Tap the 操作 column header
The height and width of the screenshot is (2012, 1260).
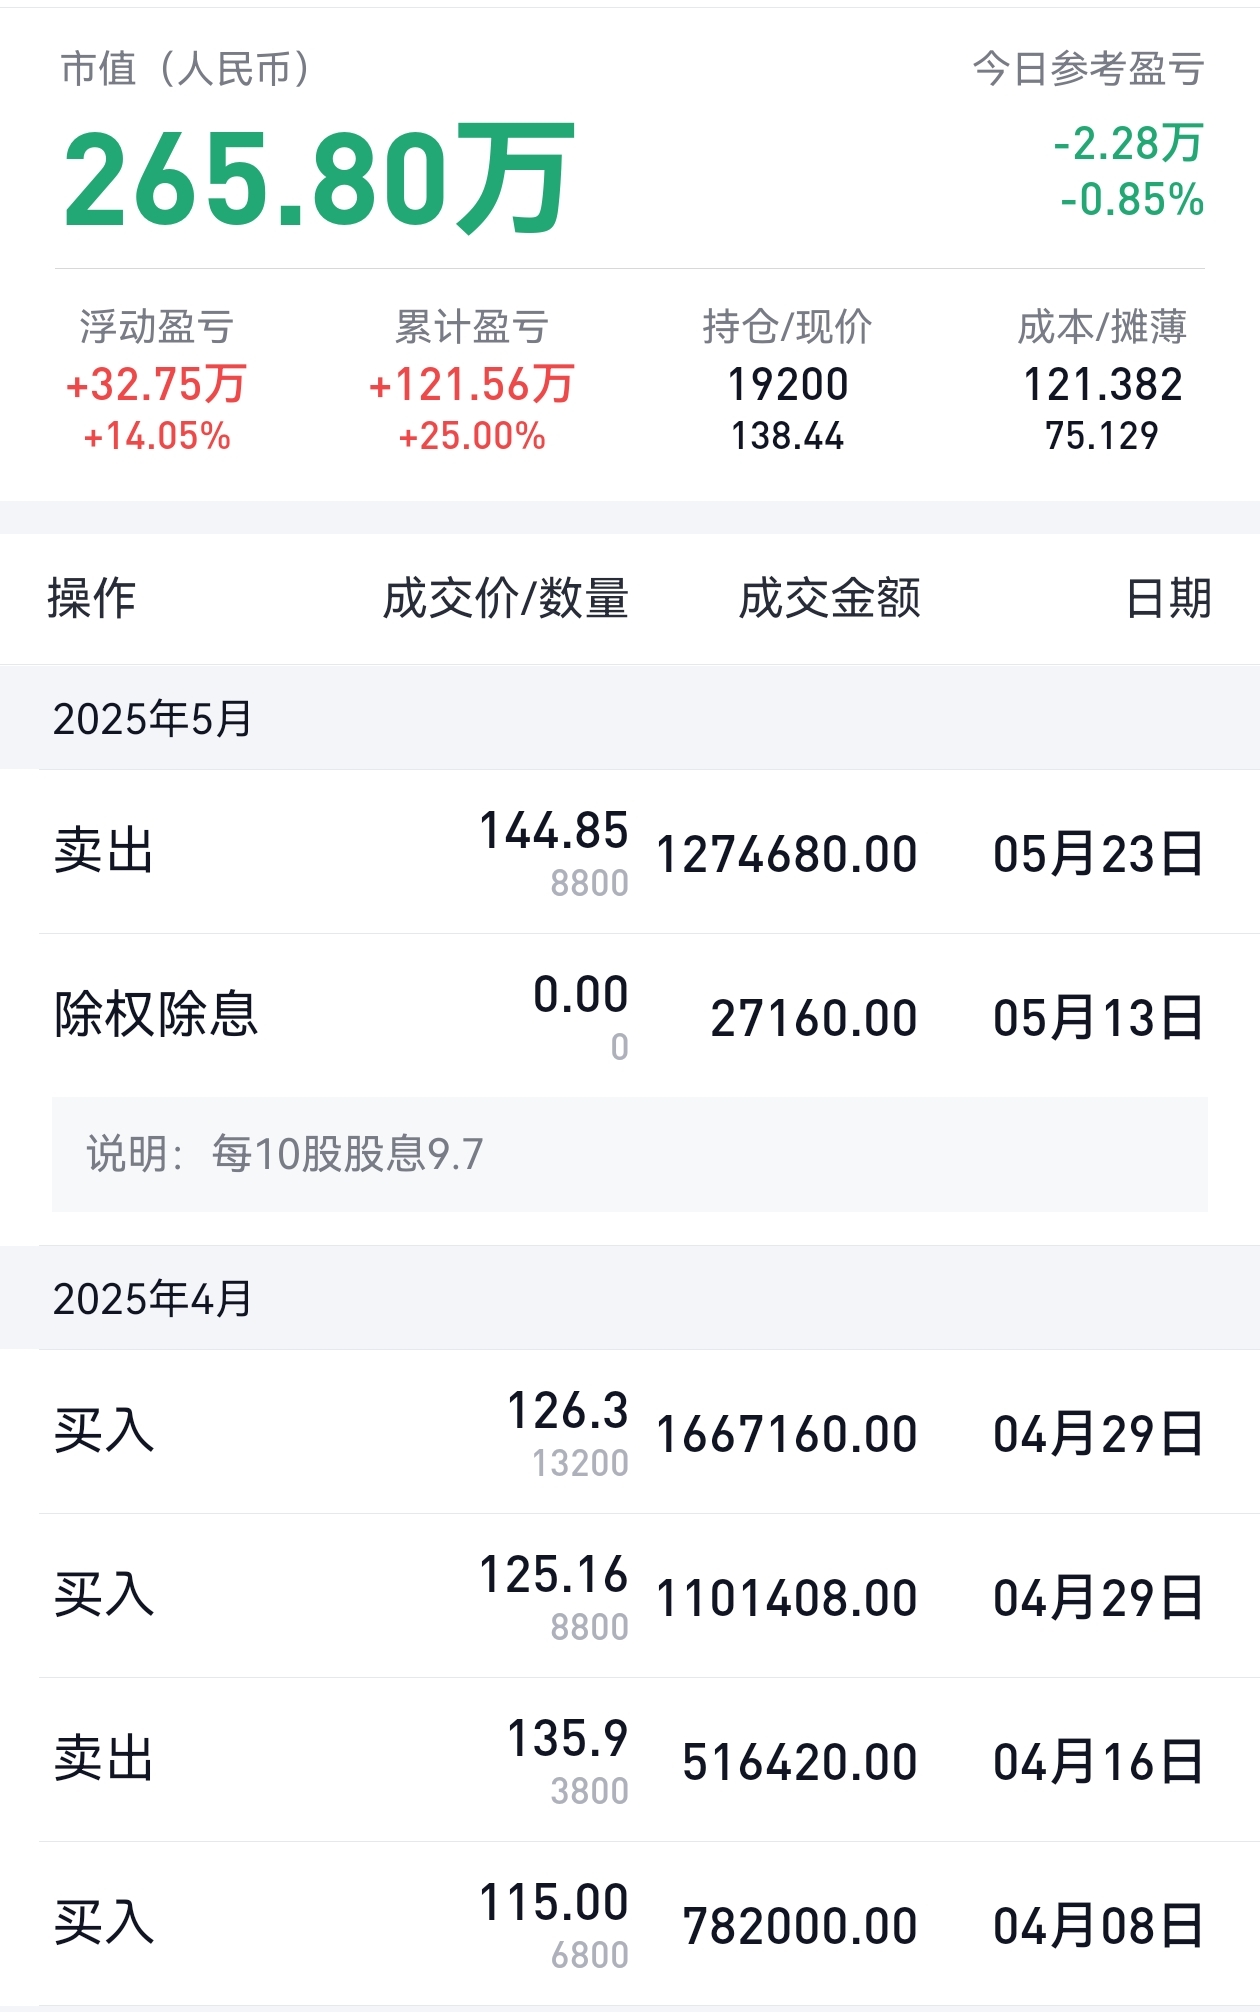[x=91, y=599]
